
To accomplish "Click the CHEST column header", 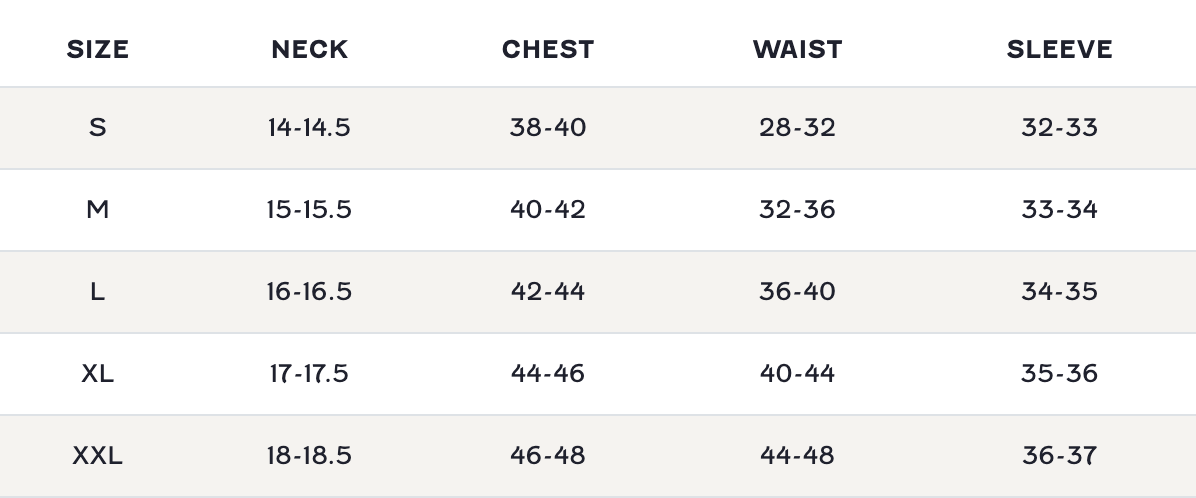I will click(x=548, y=49).
